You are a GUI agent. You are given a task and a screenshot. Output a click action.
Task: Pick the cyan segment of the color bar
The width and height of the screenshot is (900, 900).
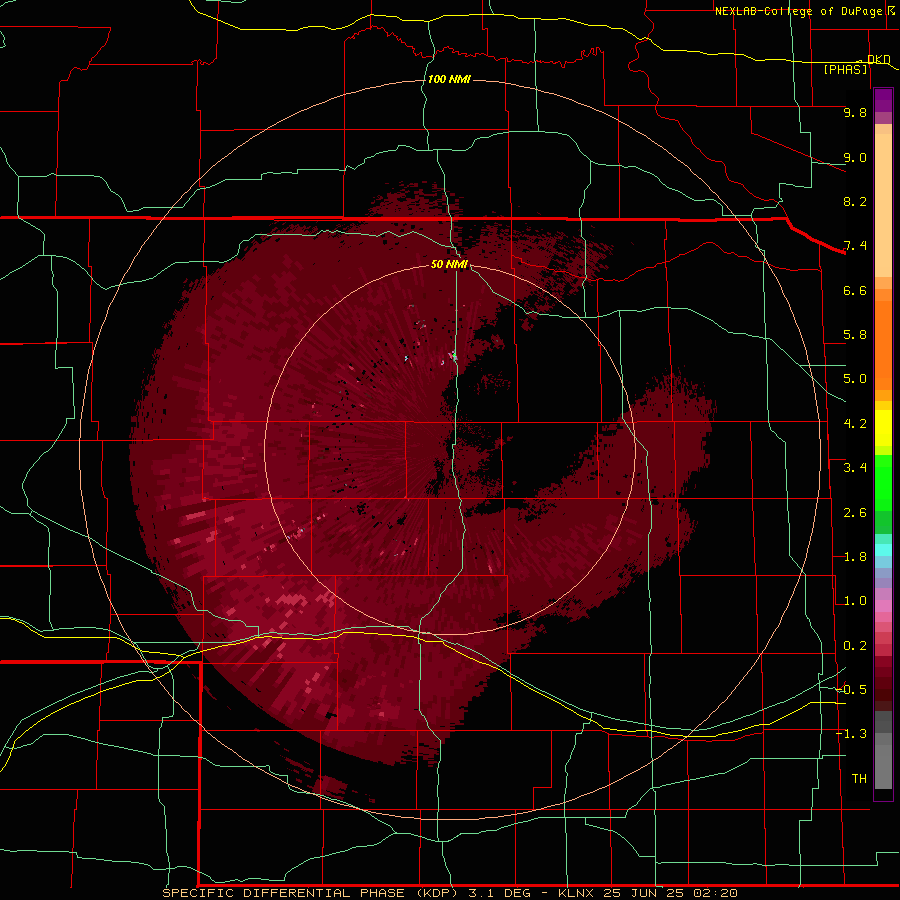tap(883, 550)
